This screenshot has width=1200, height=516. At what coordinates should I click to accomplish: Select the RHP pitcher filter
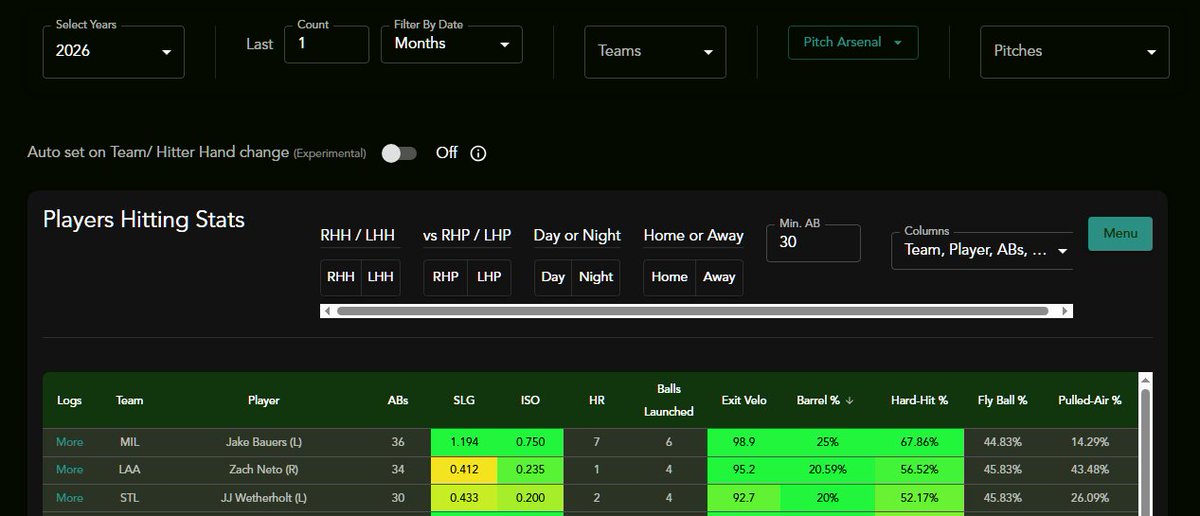coord(444,277)
